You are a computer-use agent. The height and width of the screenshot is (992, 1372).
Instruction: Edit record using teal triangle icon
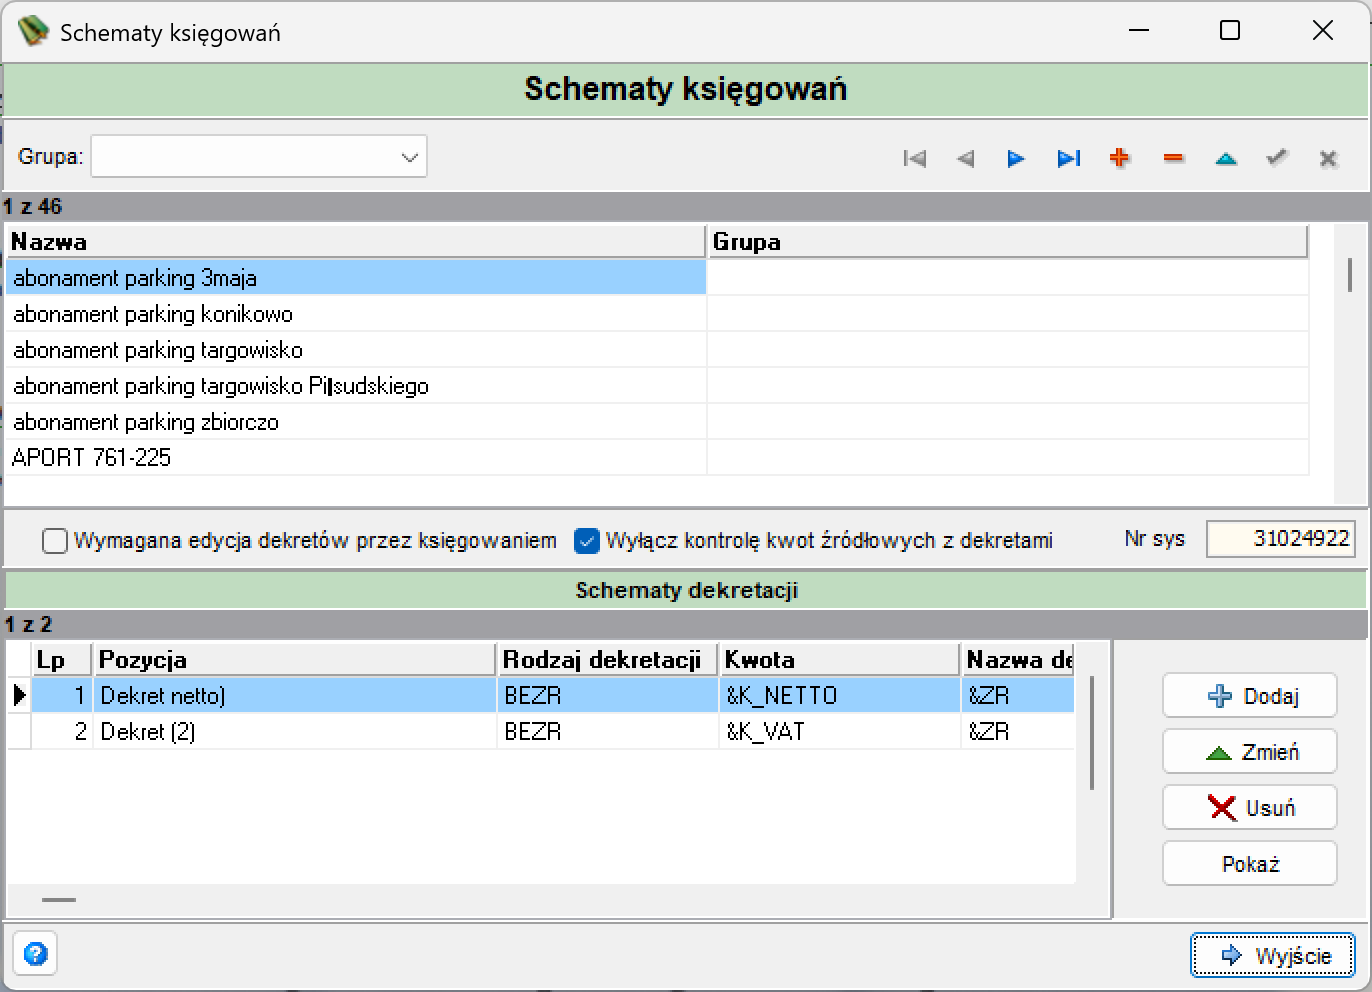[1226, 158]
